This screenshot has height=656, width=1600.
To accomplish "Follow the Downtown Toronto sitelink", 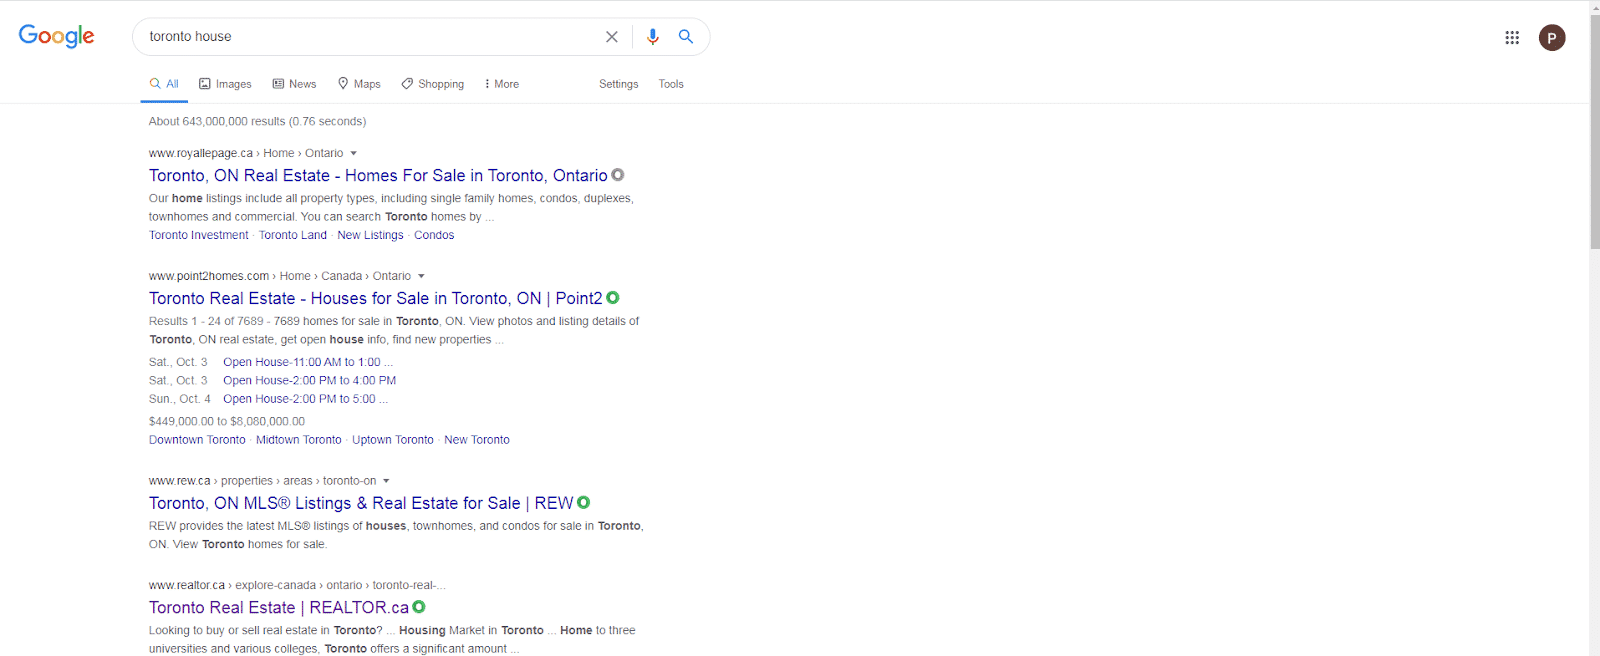I will pos(197,440).
